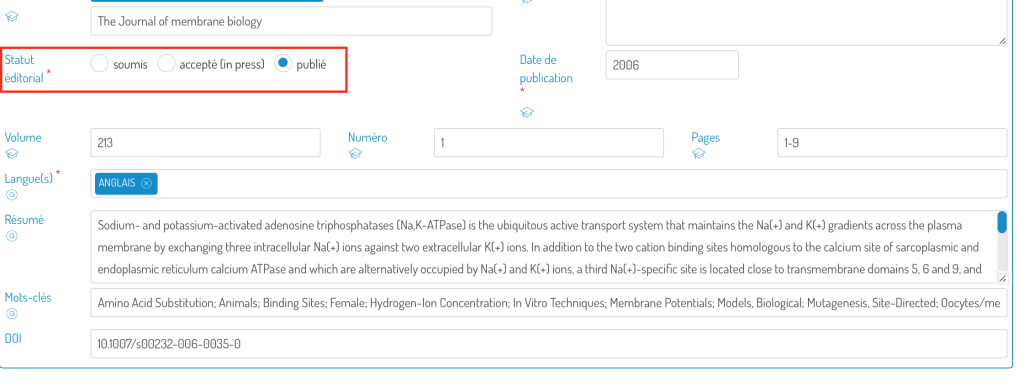Viewport: 1024px width, 384px height.
Task: Select the 'publié' radio option
Action: (283, 64)
